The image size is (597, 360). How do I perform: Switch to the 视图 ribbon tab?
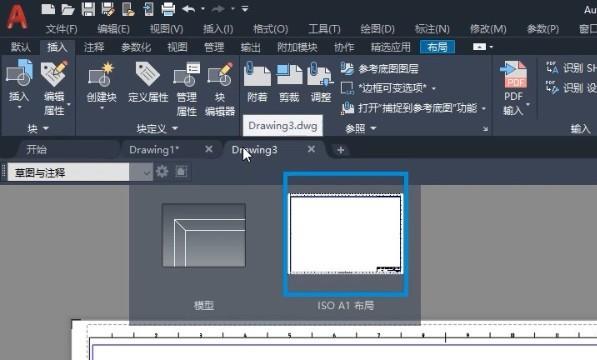coord(177,47)
